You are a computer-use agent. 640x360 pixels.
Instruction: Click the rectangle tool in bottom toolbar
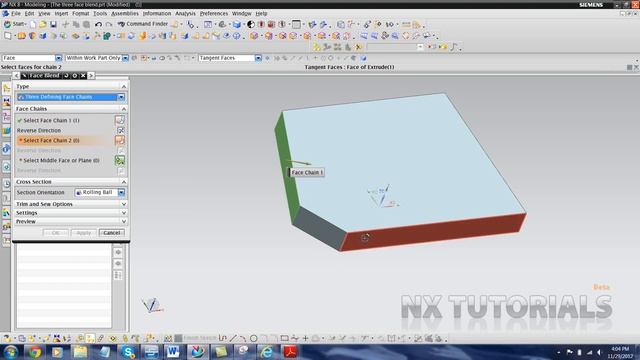tap(284, 338)
